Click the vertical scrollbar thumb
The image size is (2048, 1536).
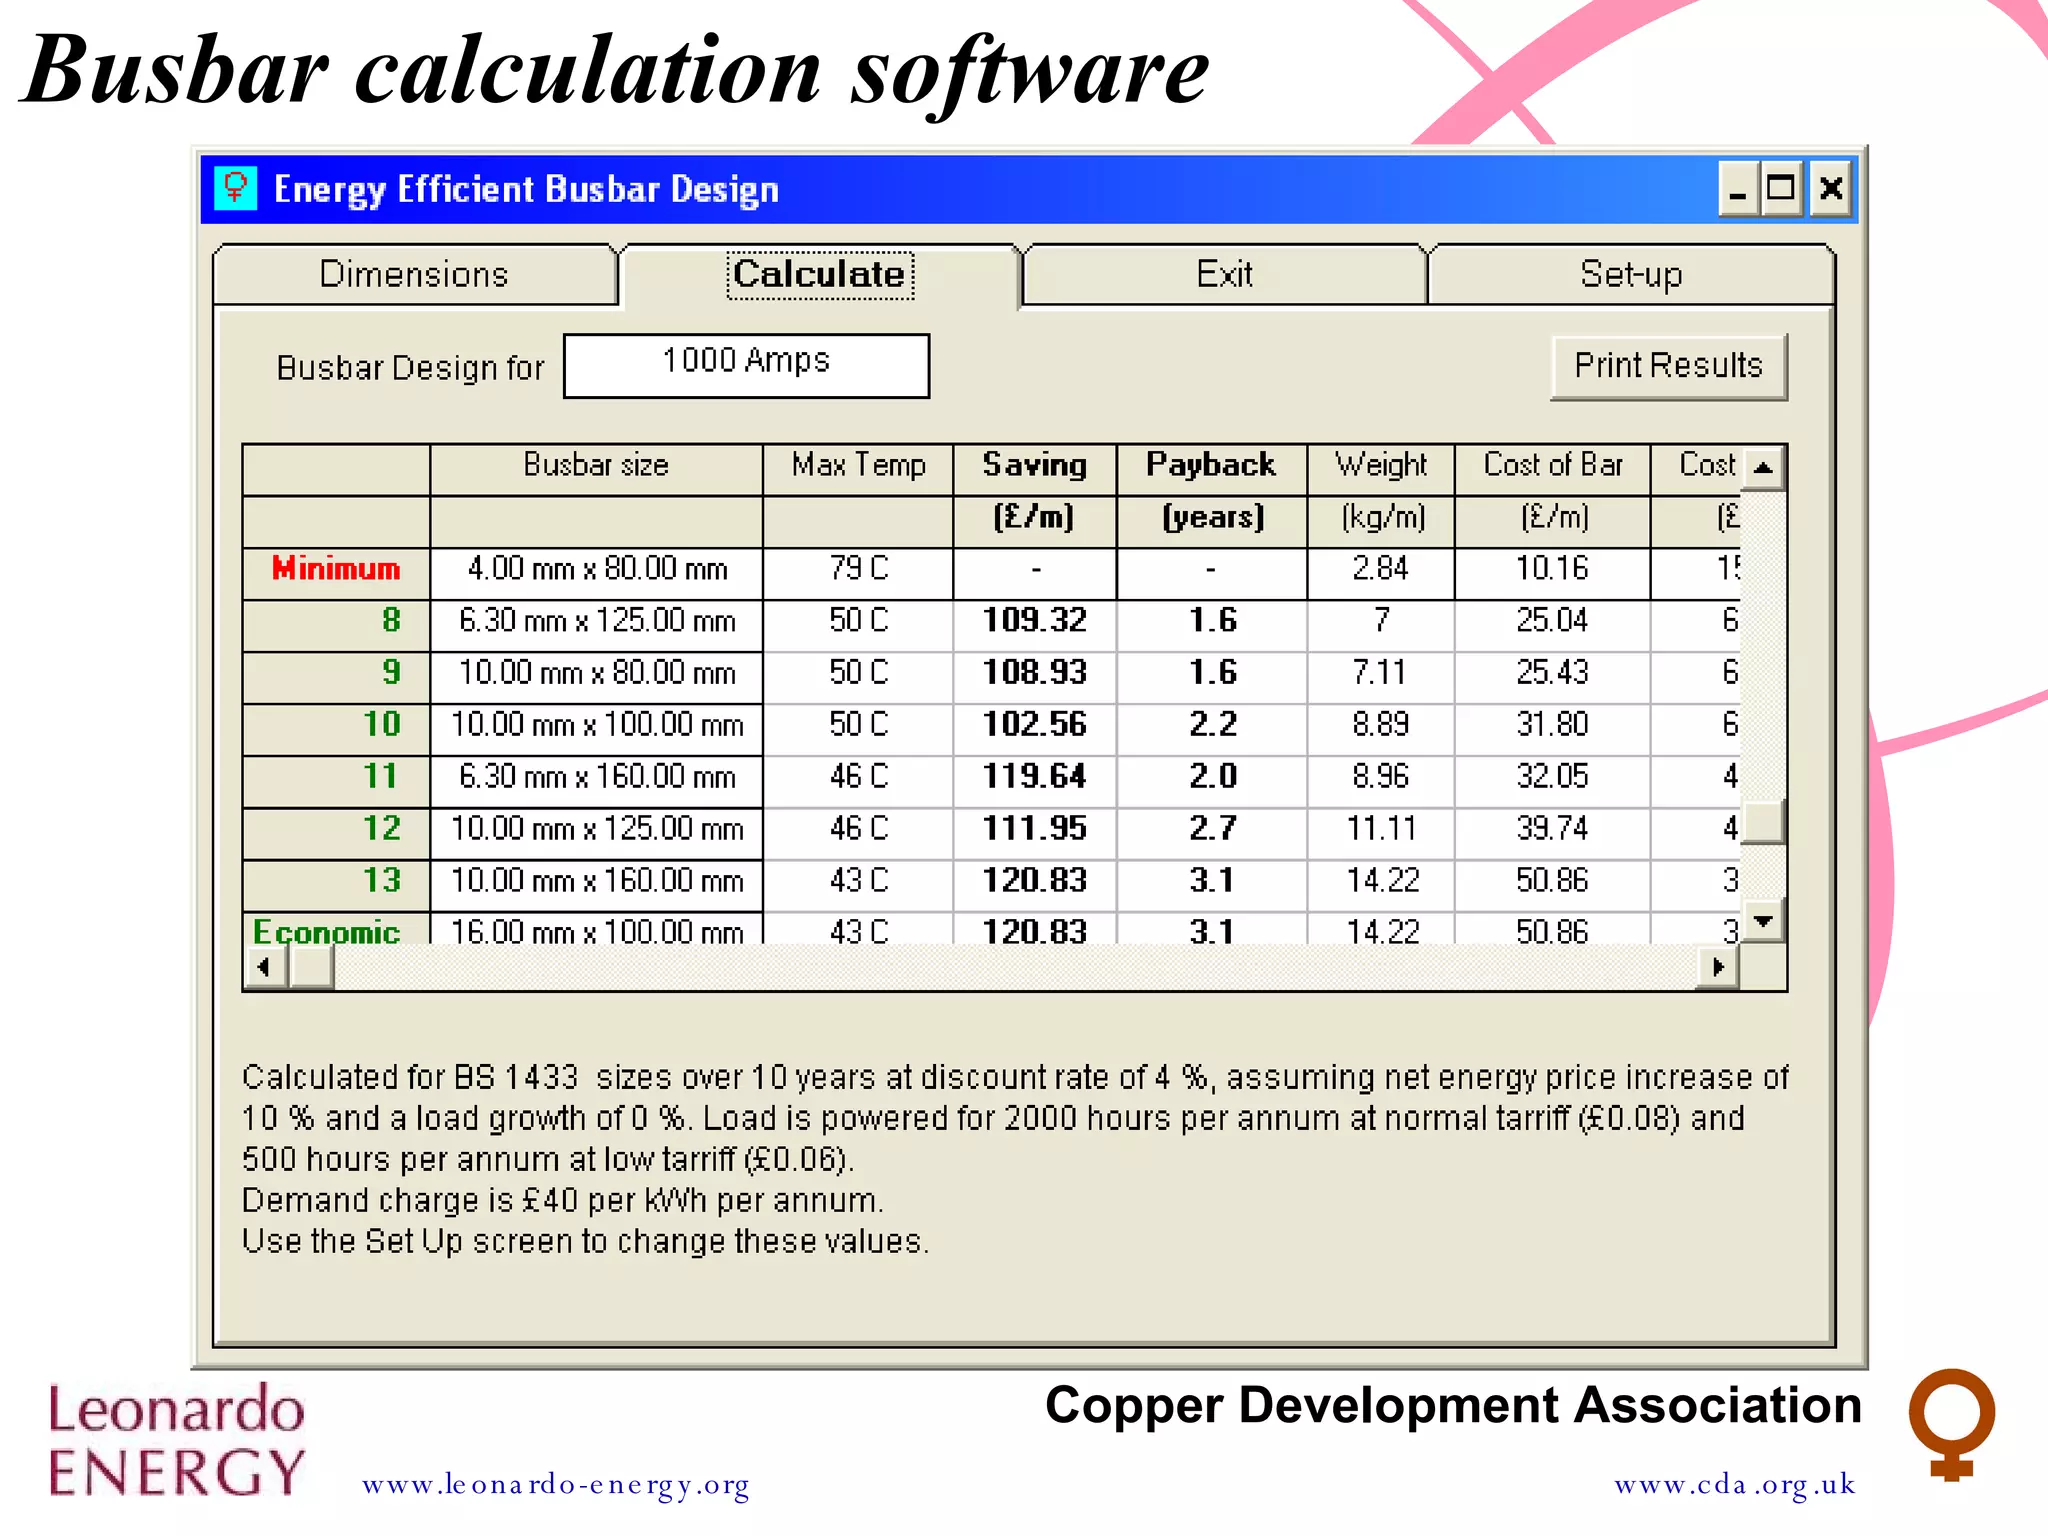click(1764, 822)
